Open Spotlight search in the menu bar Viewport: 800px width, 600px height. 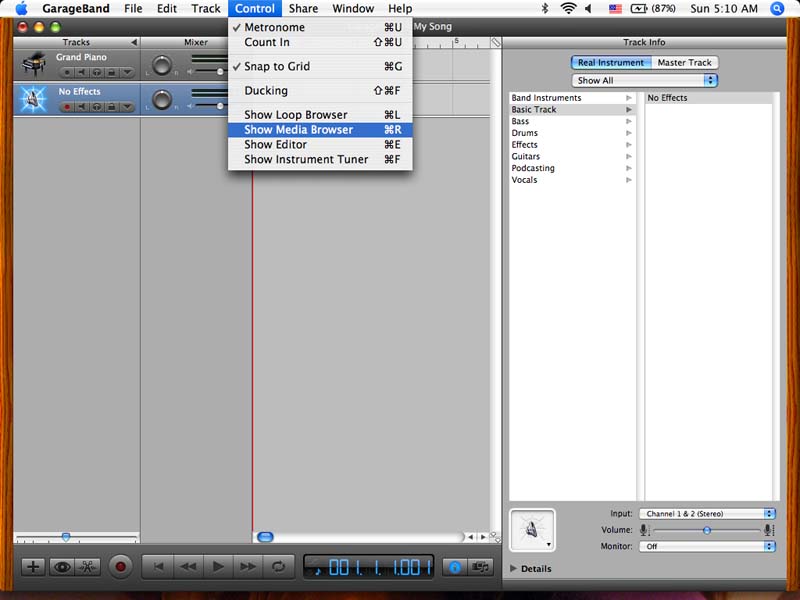[x=777, y=9]
